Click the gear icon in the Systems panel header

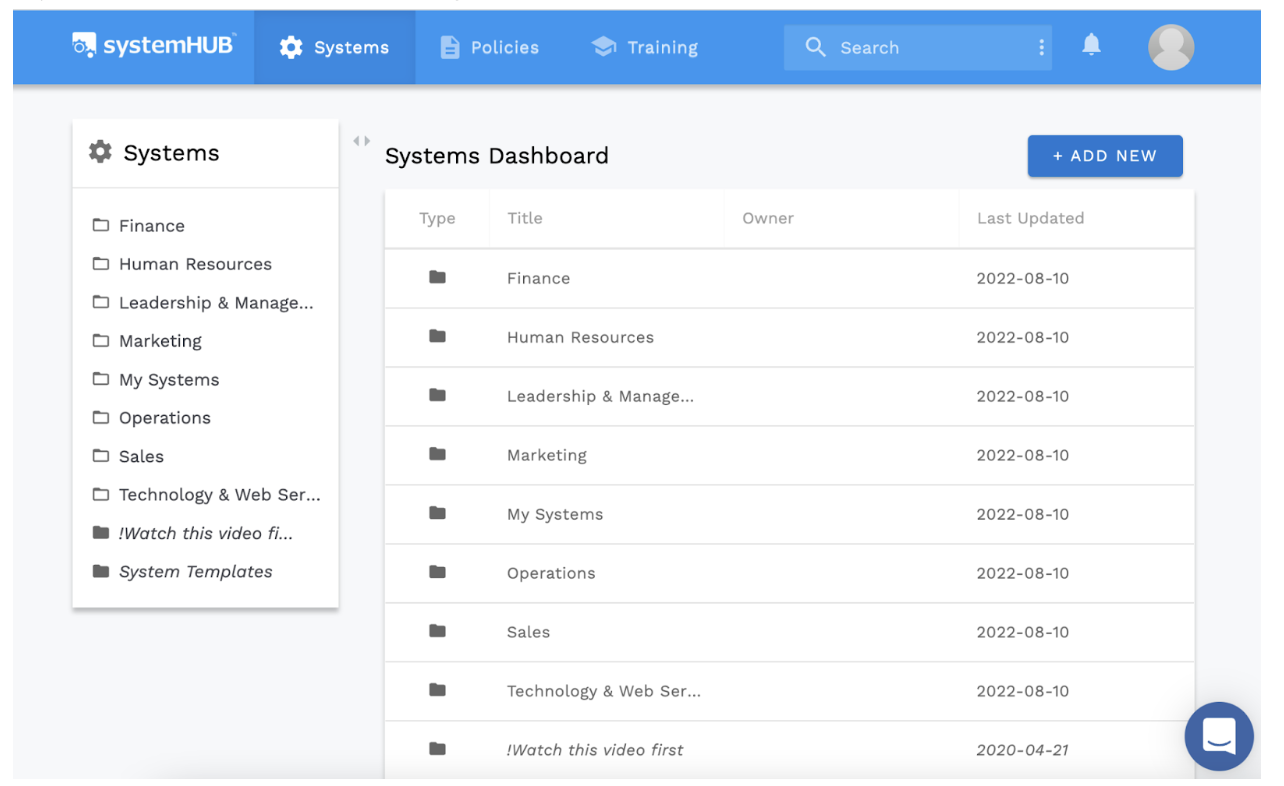(x=100, y=152)
